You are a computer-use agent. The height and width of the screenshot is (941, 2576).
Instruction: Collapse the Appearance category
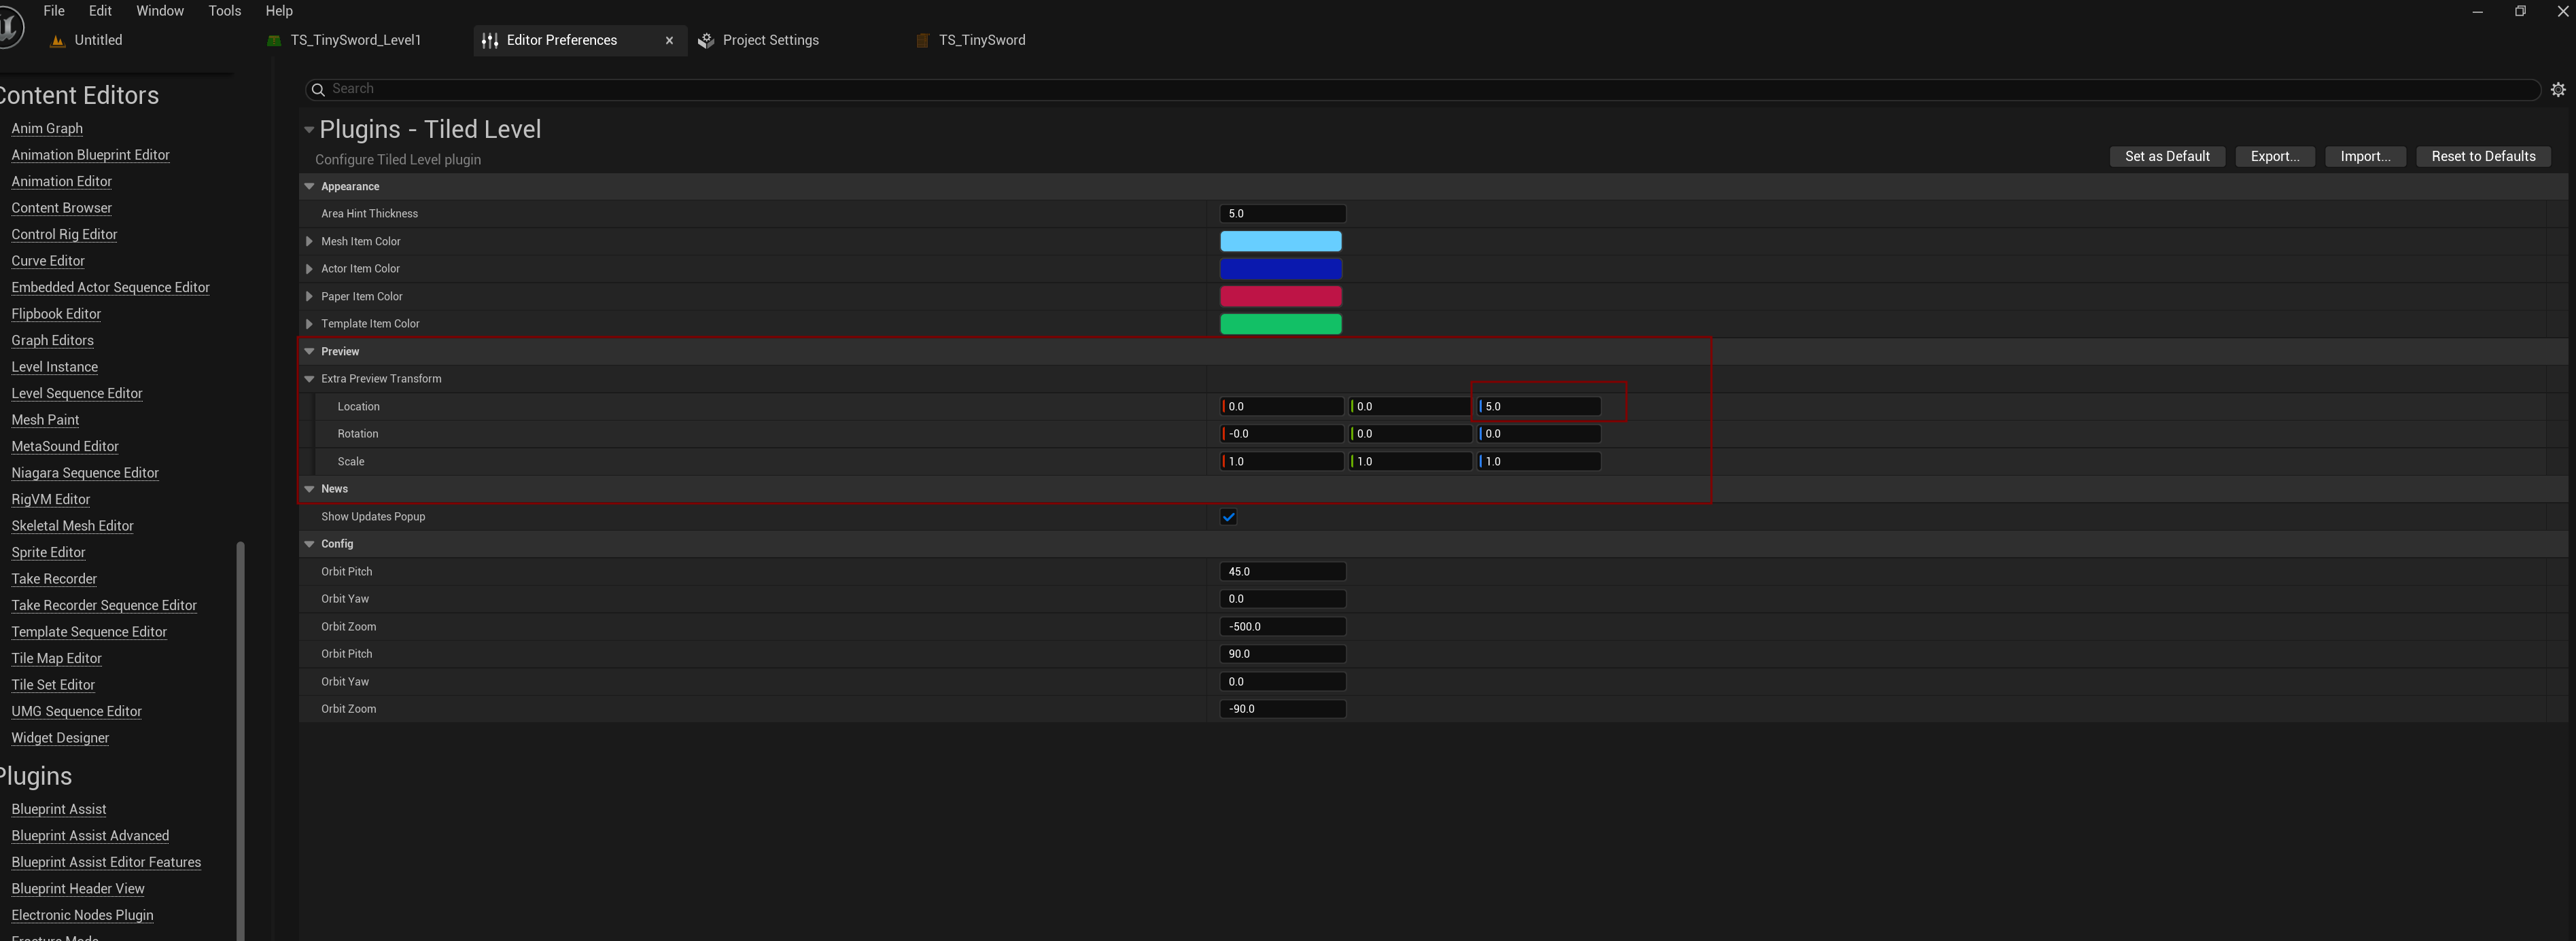[309, 187]
